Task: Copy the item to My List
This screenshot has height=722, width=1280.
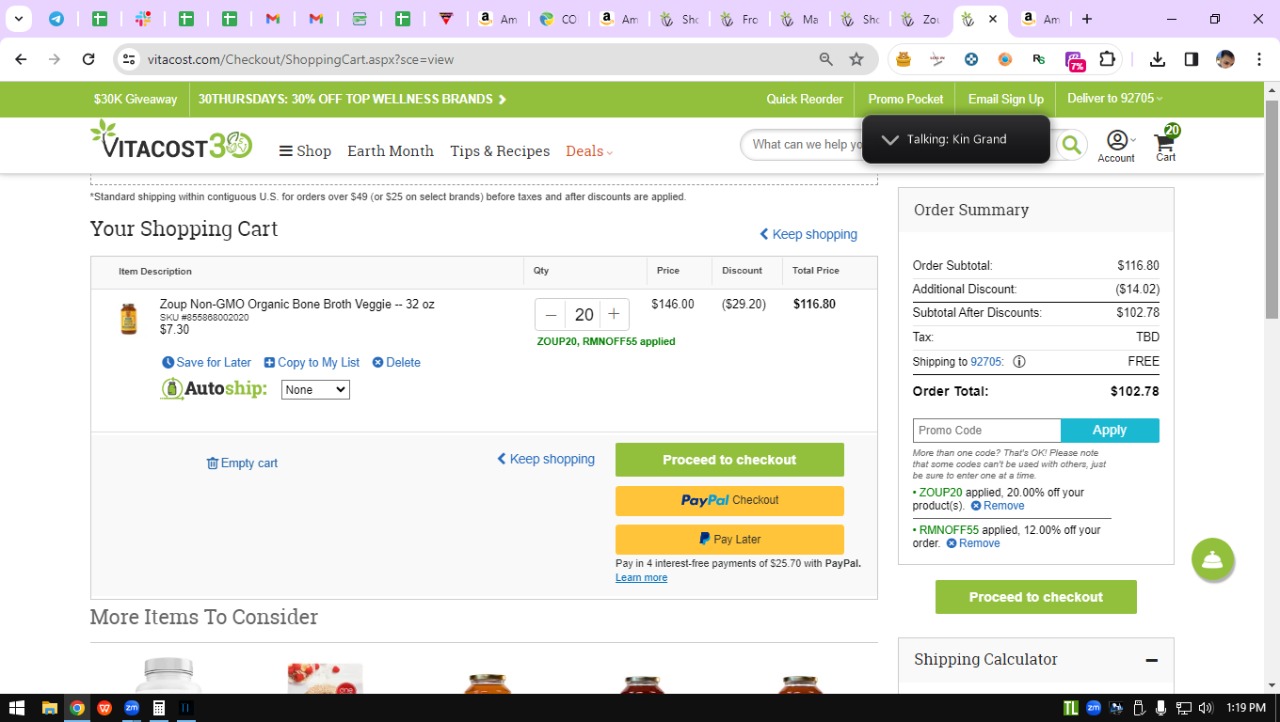Action: pos(312,362)
